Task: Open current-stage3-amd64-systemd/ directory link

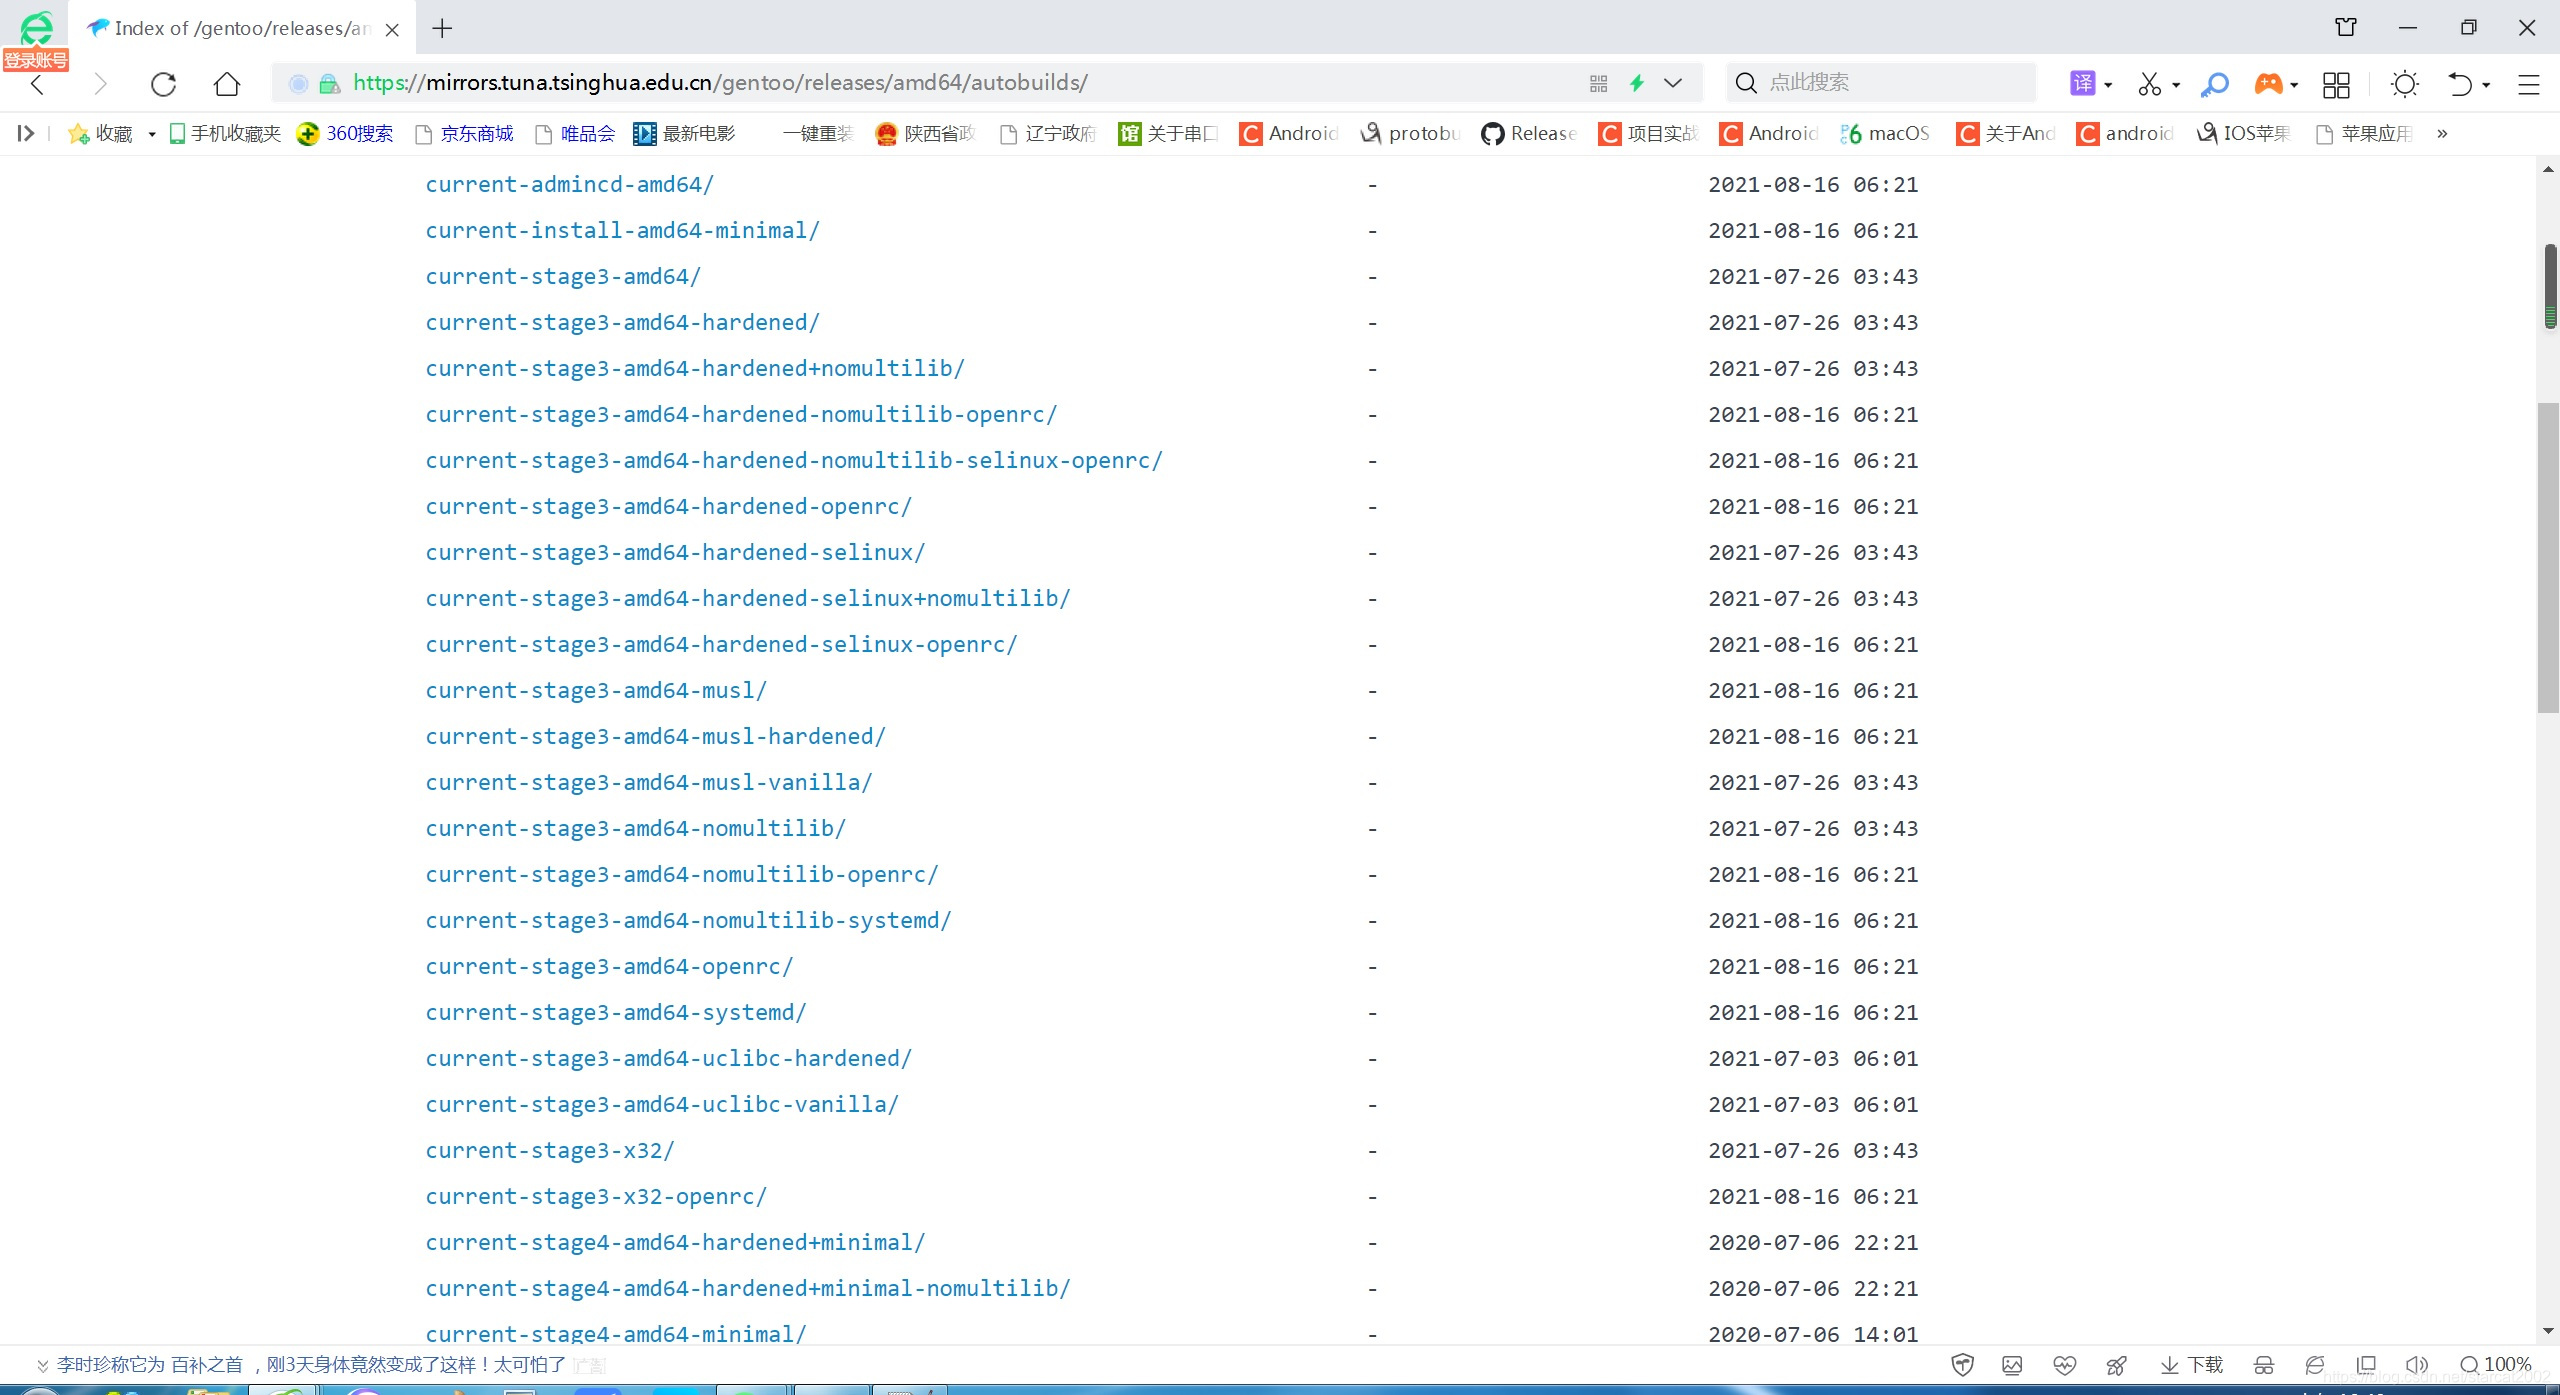Action: click(x=615, y=1012)
